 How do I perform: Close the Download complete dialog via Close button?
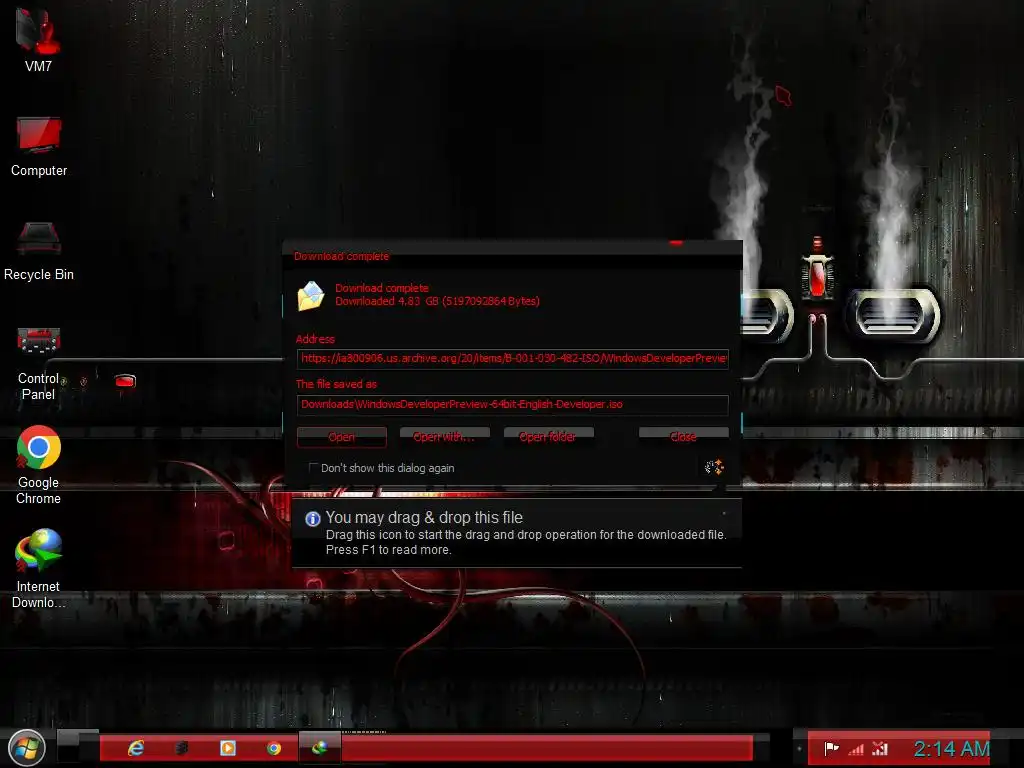pos(684,436)
